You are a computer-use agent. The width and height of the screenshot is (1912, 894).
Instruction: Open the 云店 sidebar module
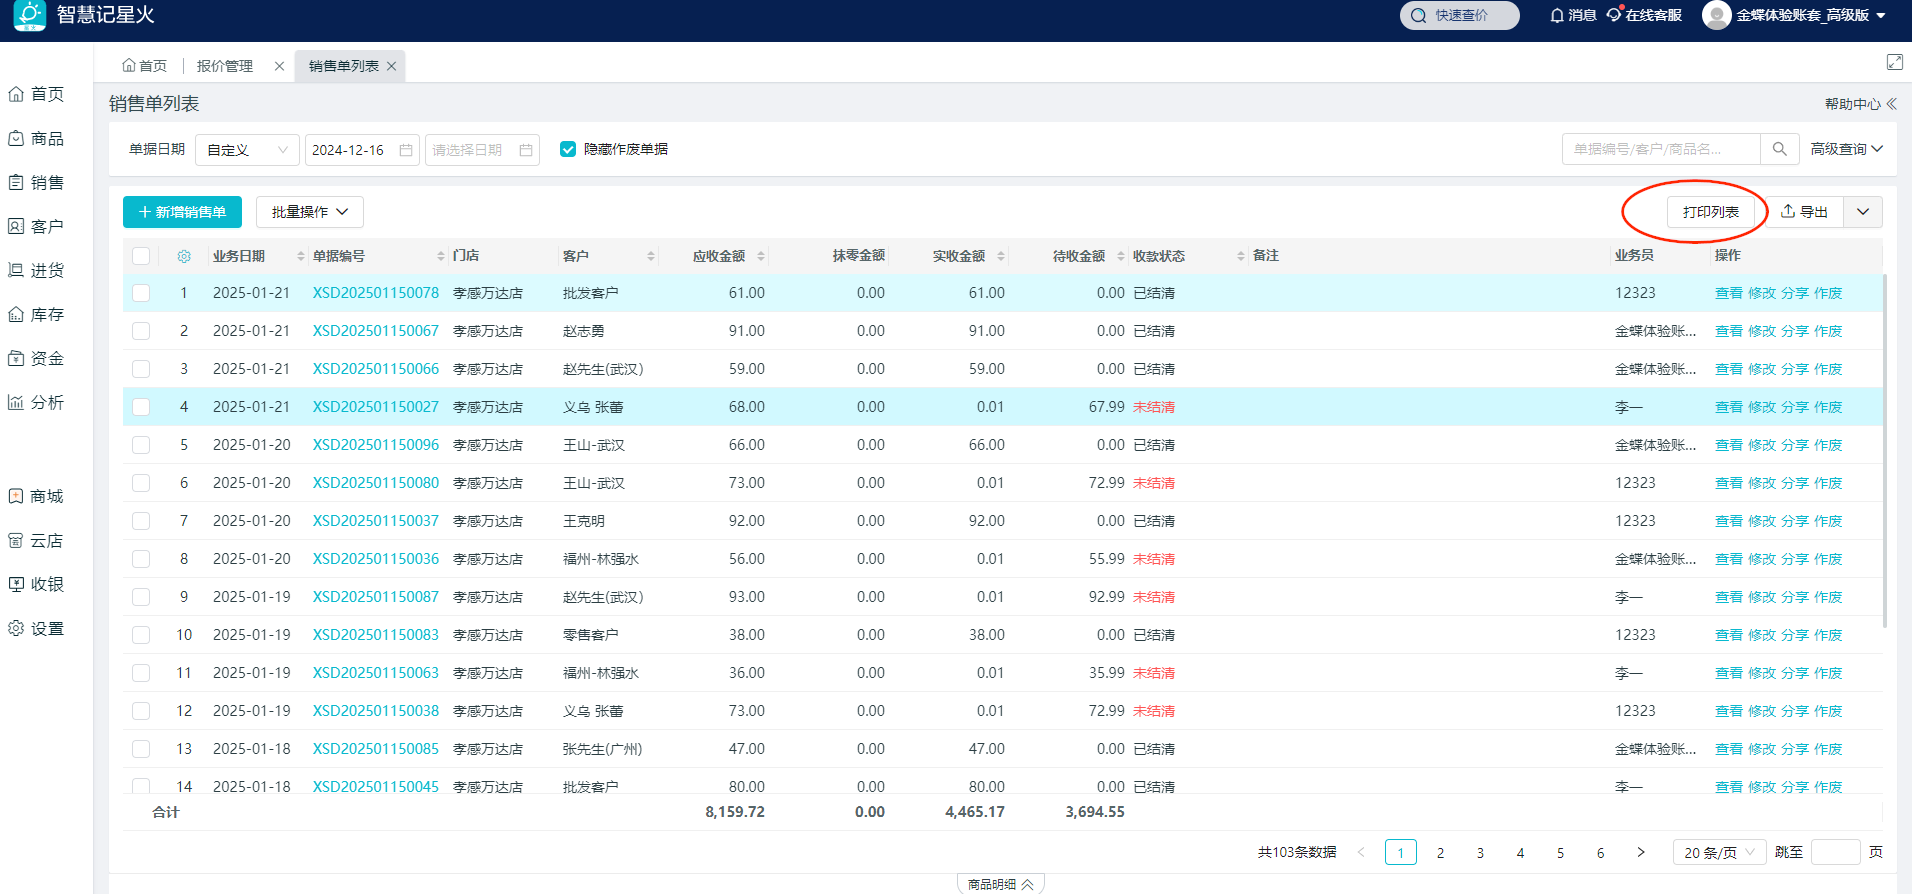(37, 540)
